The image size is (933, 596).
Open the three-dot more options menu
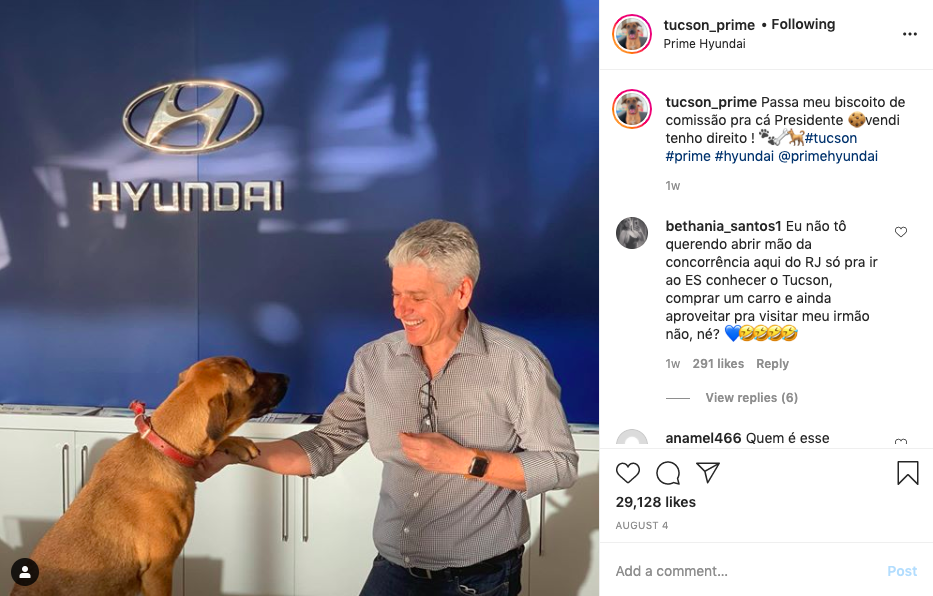pos(909,34)
